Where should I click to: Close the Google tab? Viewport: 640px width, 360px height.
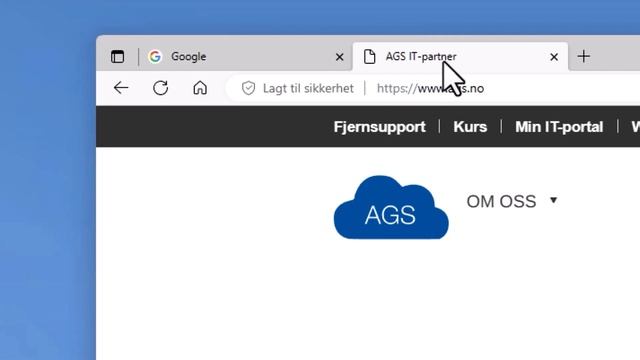pos(339,57)
